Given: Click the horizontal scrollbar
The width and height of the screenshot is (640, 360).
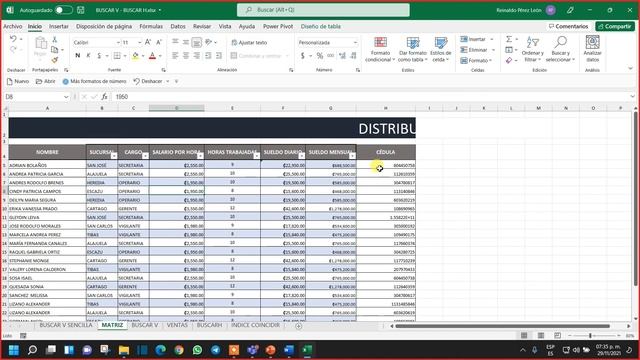Looking at the screenshot, I should coord(502,326).
